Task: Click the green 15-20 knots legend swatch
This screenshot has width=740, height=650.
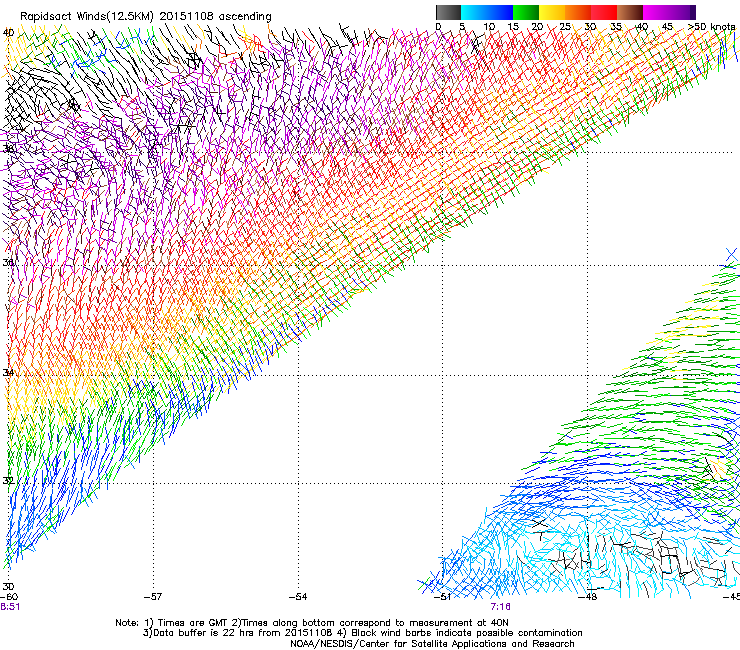Action: 526,12
